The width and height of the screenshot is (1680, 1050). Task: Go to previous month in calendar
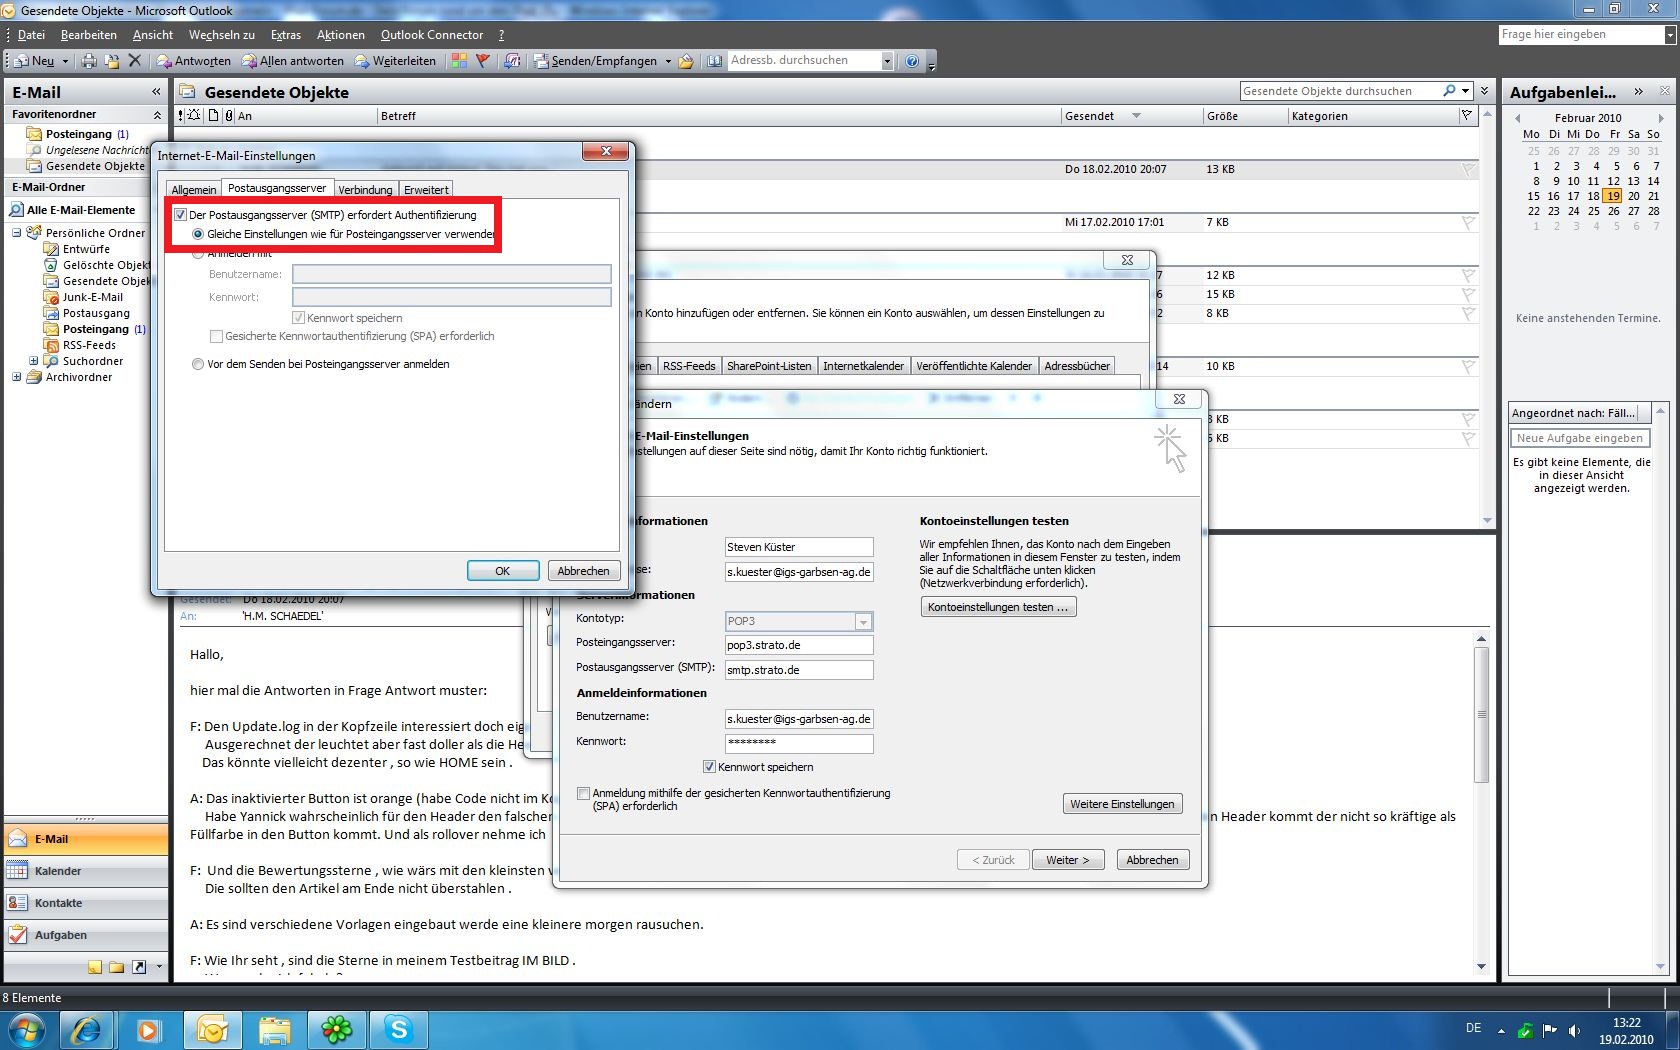point(1517,118)
